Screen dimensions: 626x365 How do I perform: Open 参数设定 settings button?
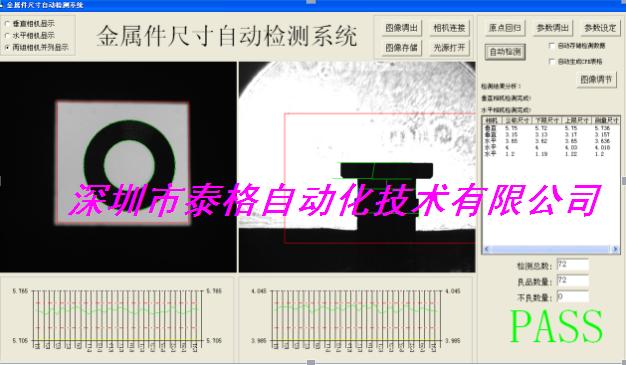click(600, 28)
